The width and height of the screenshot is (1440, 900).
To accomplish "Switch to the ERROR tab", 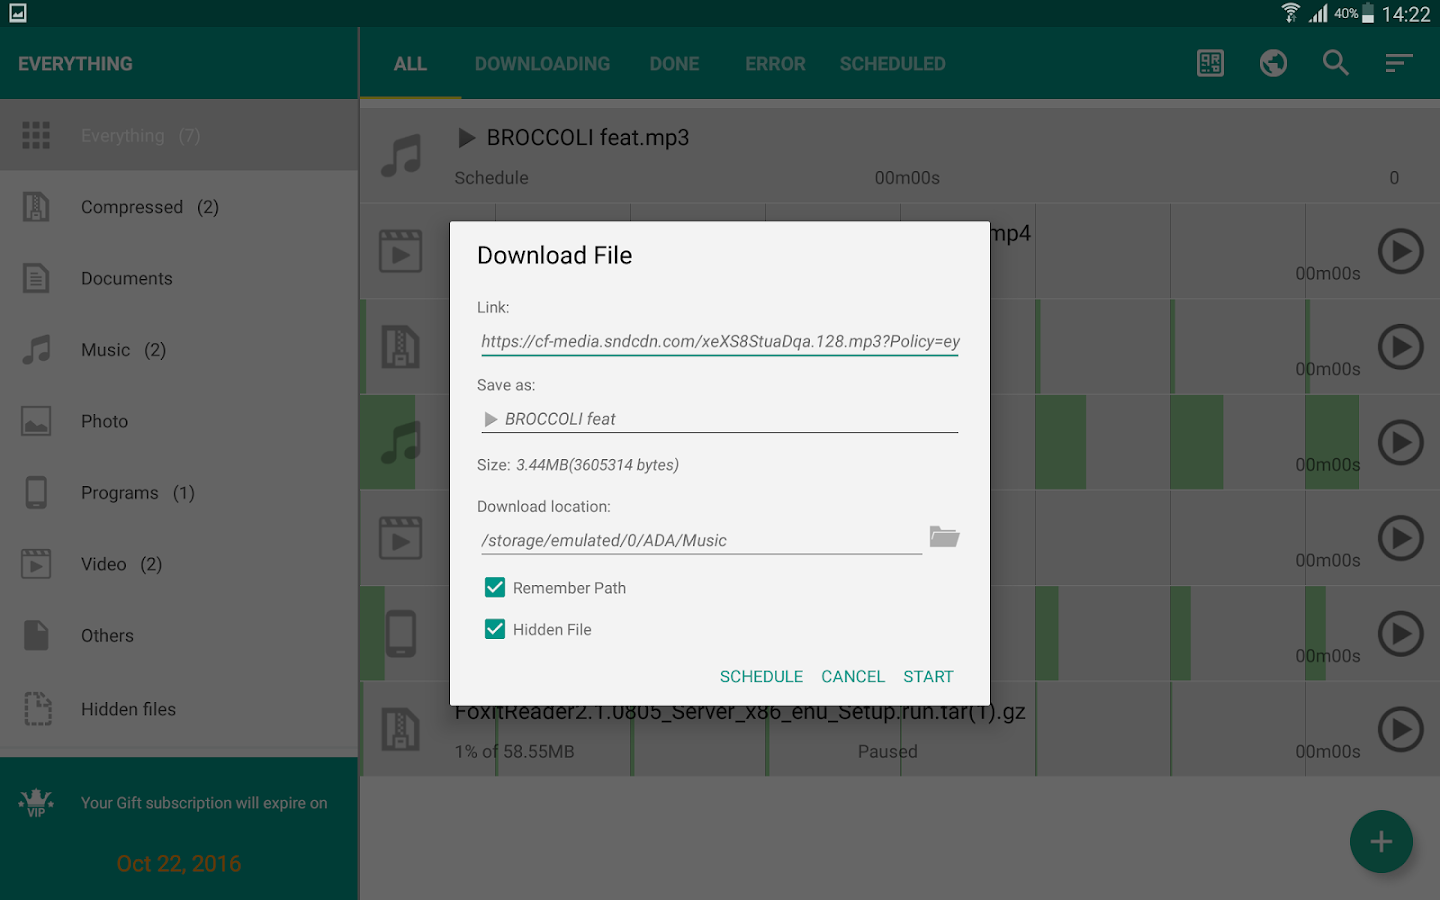I will tap(775, 64).
